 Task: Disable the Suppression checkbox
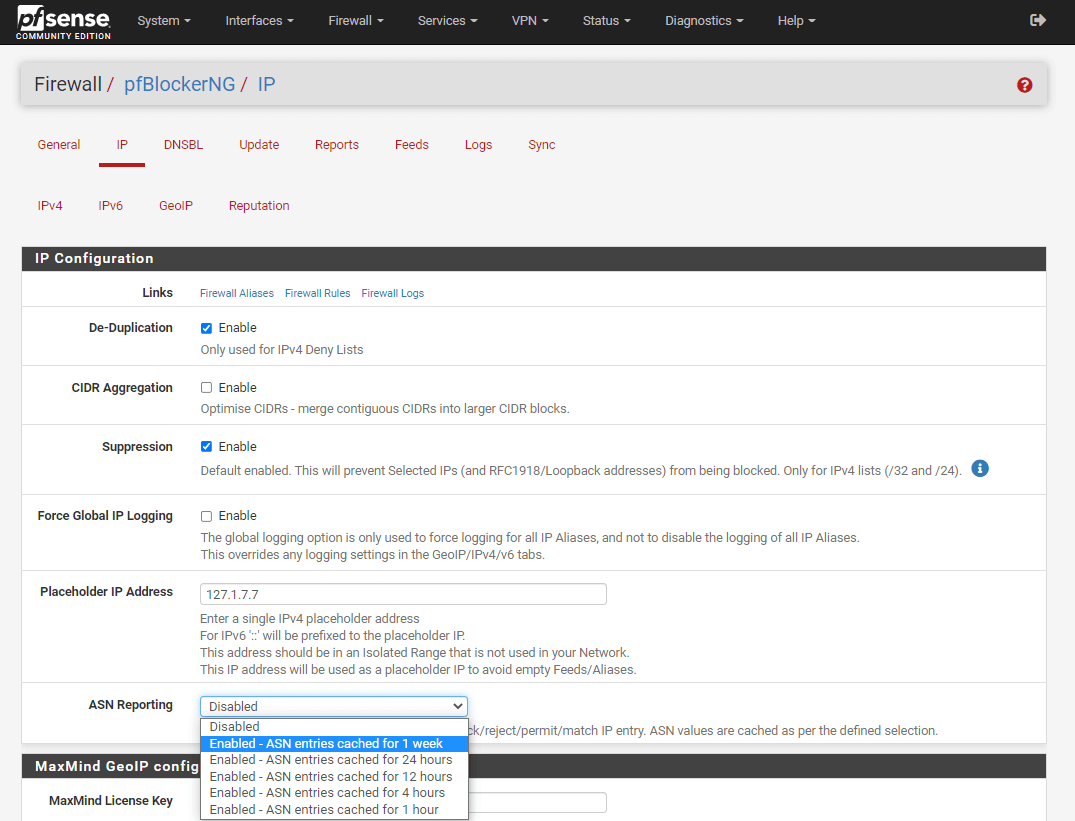point(206,447)
